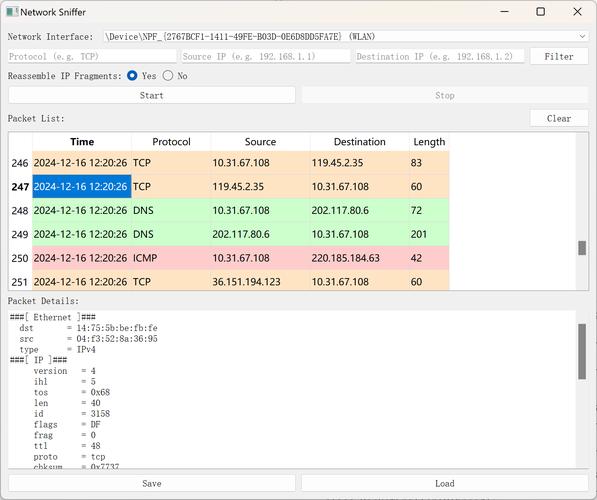This screenshot has height=500, width=597.
Task: Click the Destination IP filter field
Action: (440, 57)
